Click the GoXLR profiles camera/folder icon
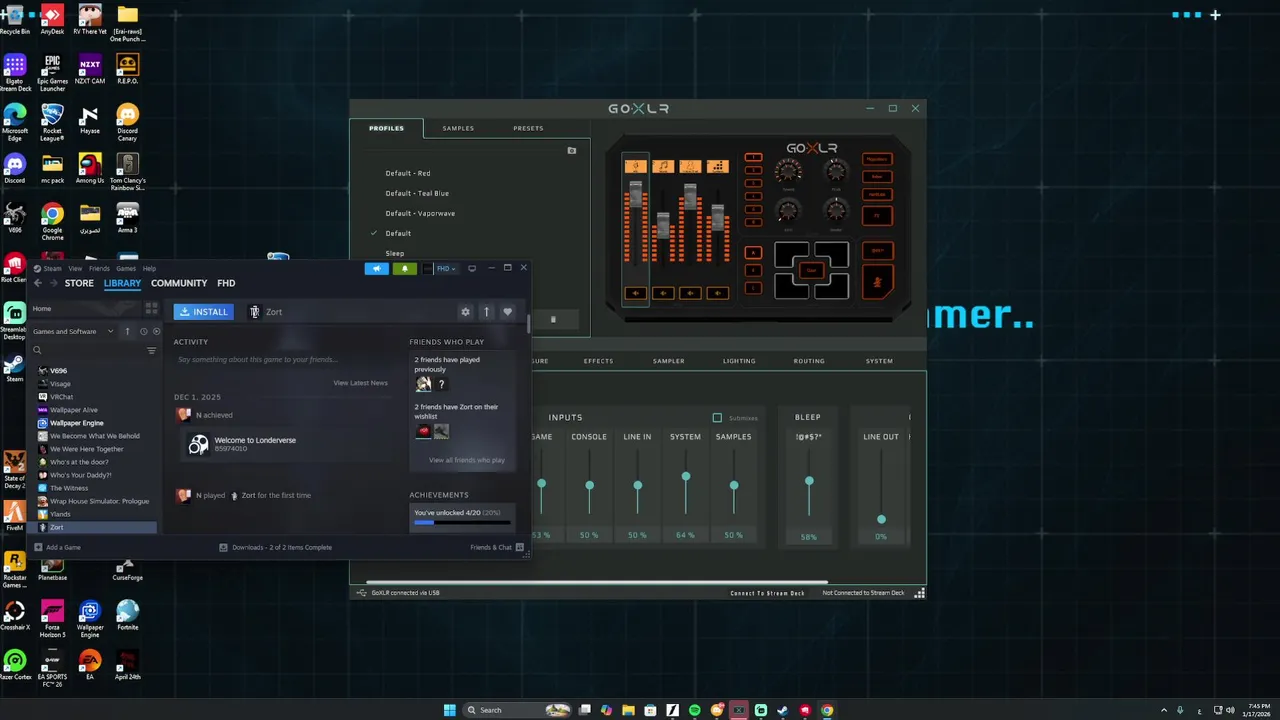The image size is (1280, 720). click(572, 150)
